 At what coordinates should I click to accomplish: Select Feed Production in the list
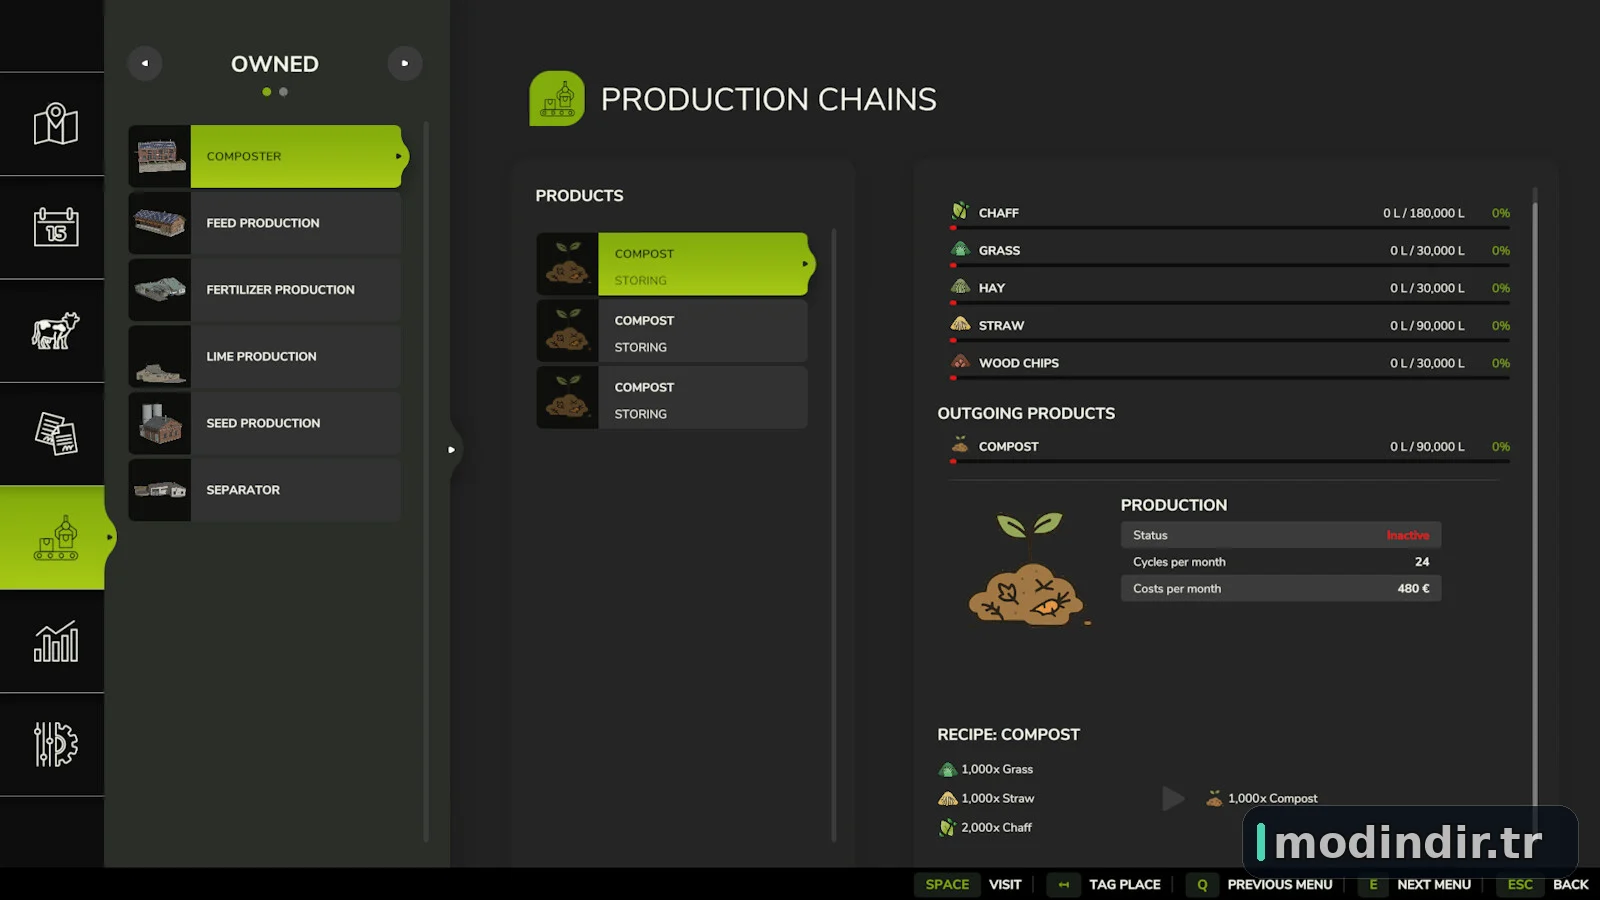click(265, 223)
